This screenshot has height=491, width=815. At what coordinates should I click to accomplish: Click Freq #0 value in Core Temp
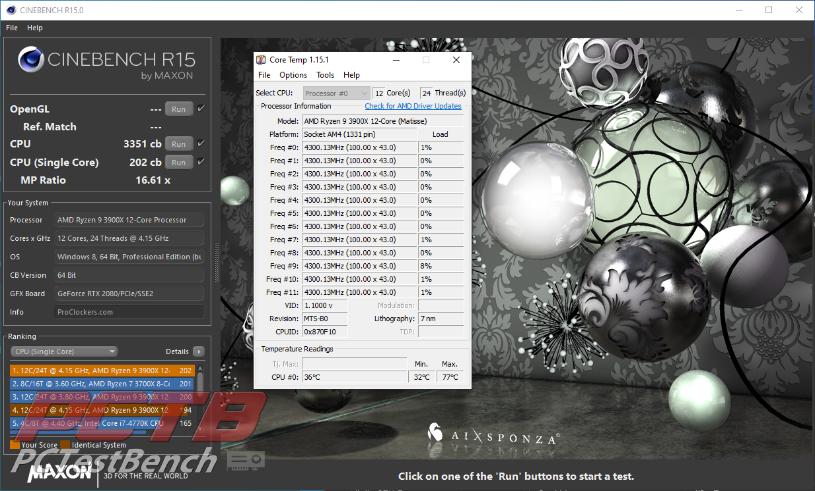pos(360,148)
